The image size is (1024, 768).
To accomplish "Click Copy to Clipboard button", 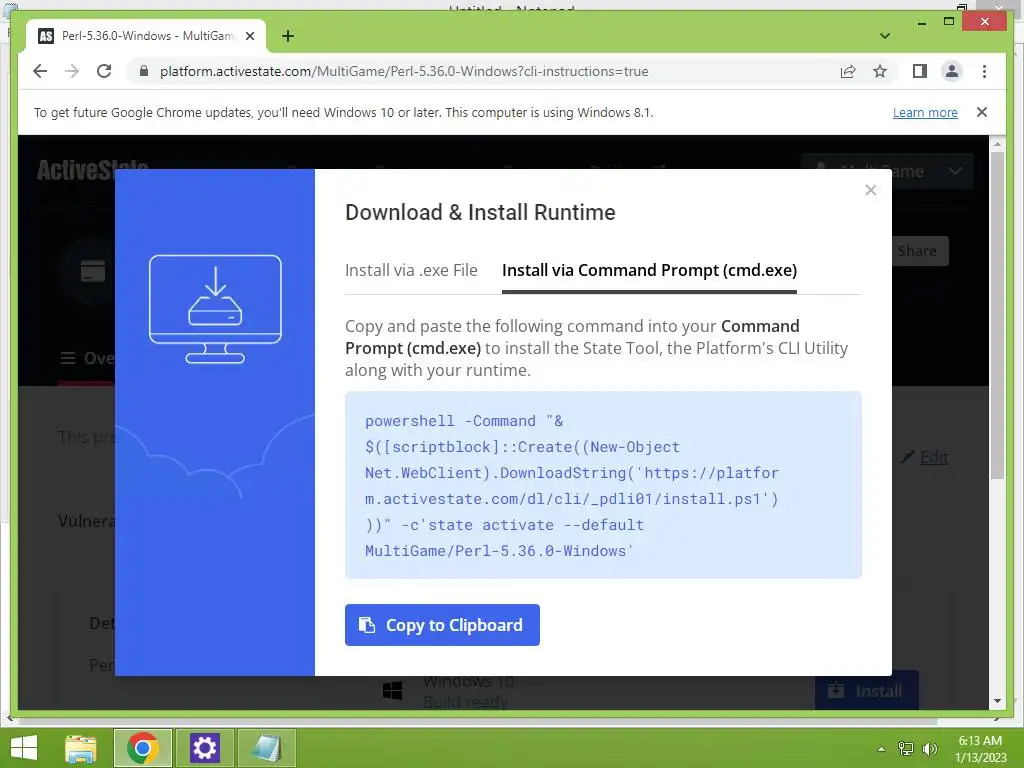I will pos(442,625).
